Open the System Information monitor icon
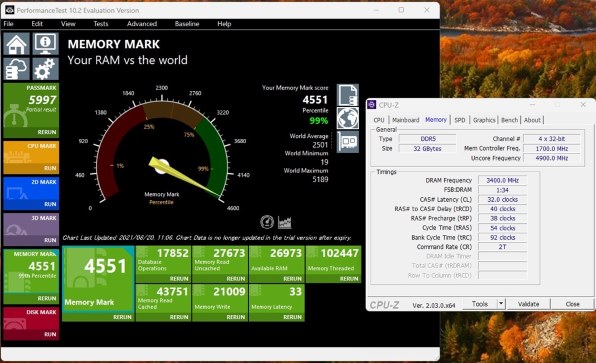This screenshot has height=363, width=596. [x=45, y=44]
